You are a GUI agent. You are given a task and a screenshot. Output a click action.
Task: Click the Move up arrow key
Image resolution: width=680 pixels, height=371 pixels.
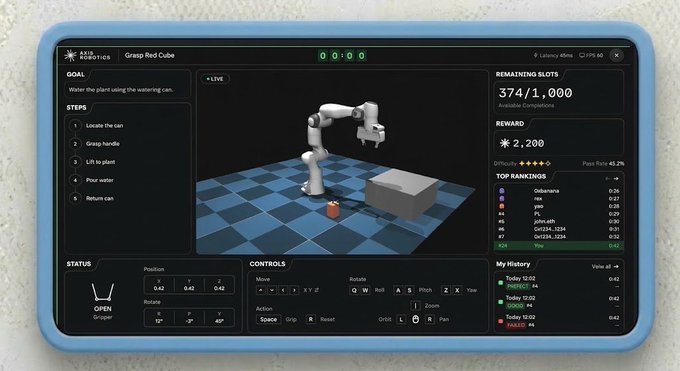[261, 290]
